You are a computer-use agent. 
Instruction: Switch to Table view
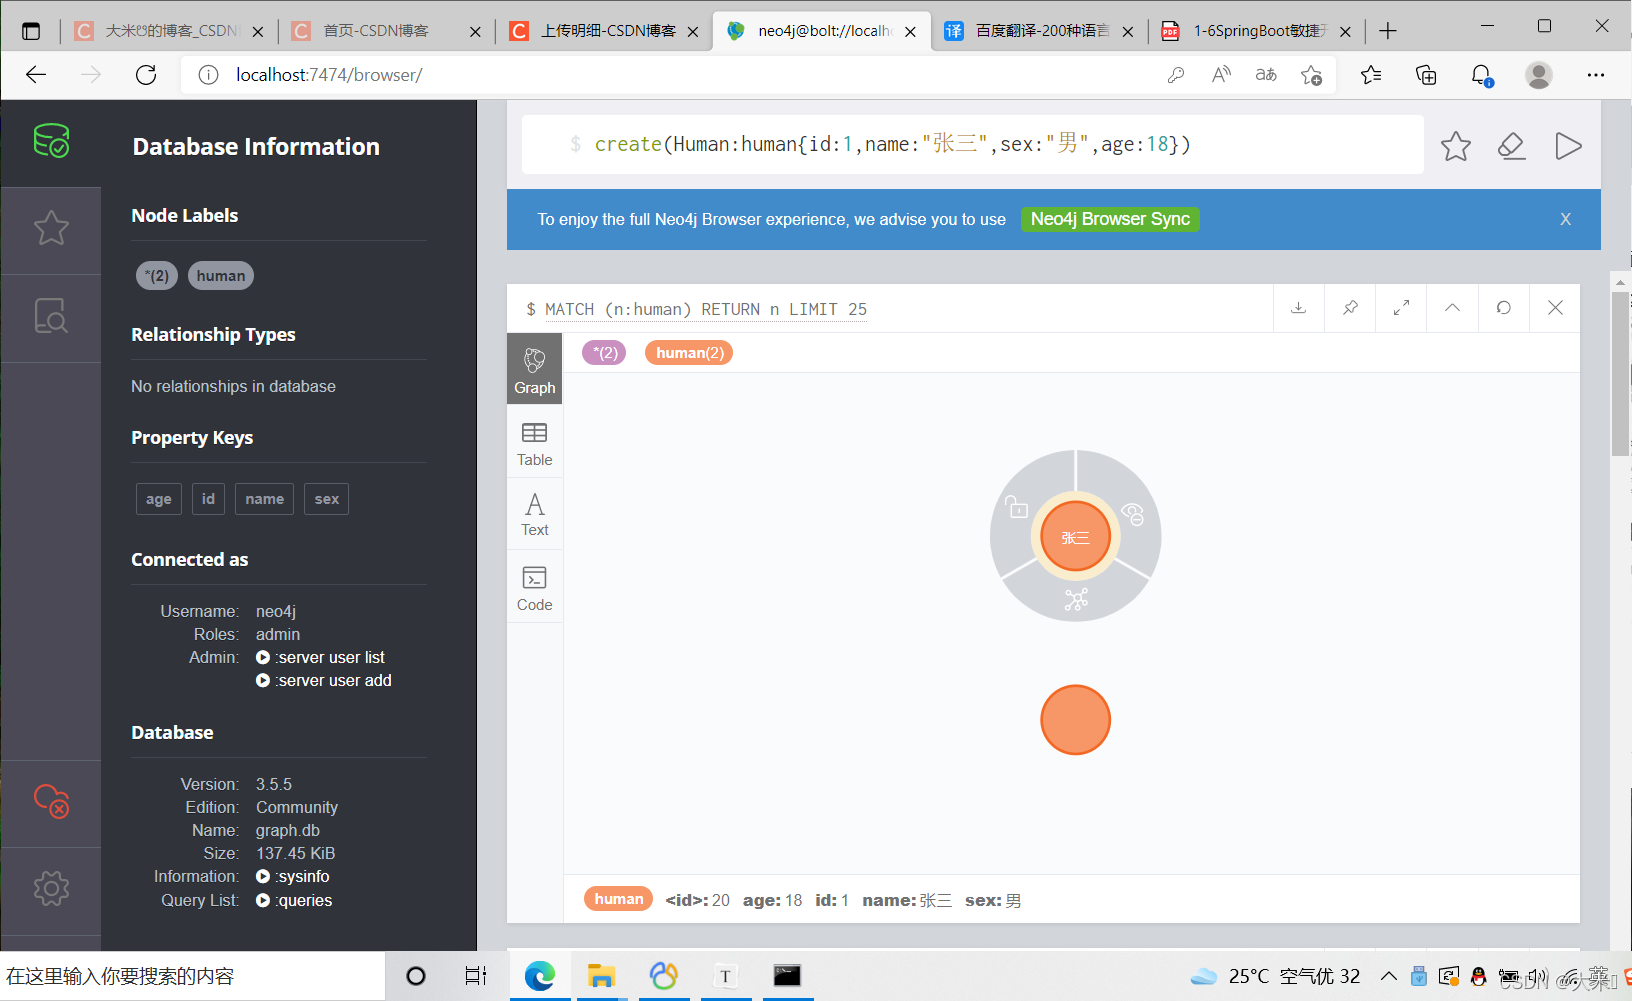point(535,443)
